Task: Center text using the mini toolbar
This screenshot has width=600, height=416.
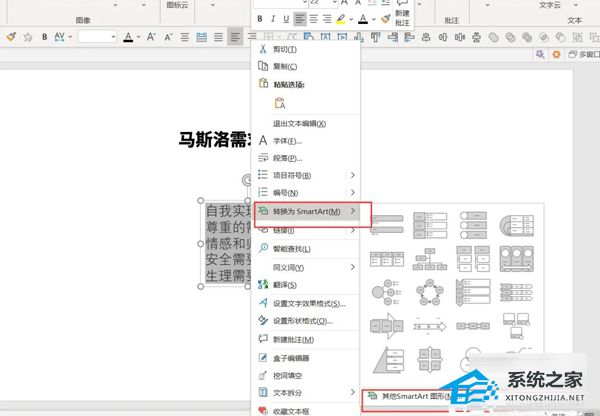Action: [x=313, y=18]
